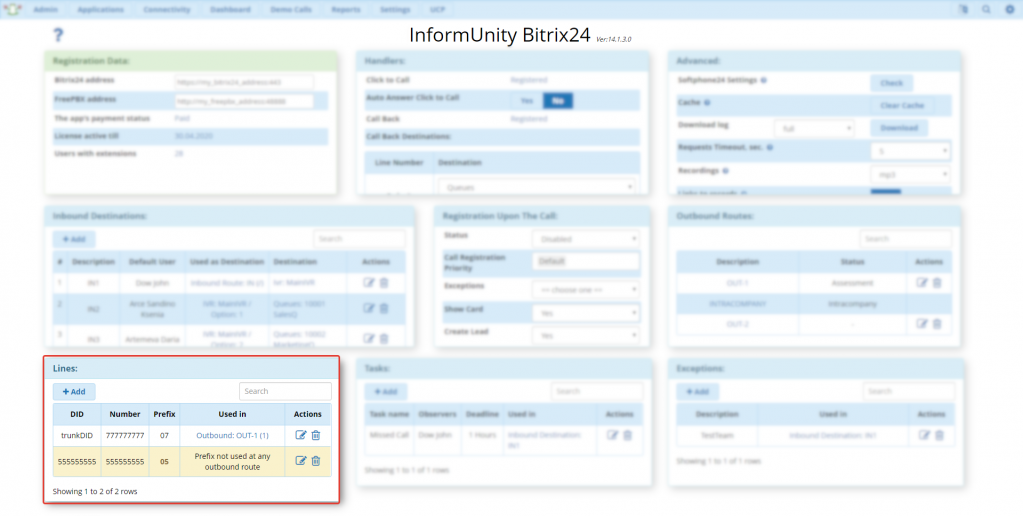Delete outbound route OUT-2

point(937,323)
